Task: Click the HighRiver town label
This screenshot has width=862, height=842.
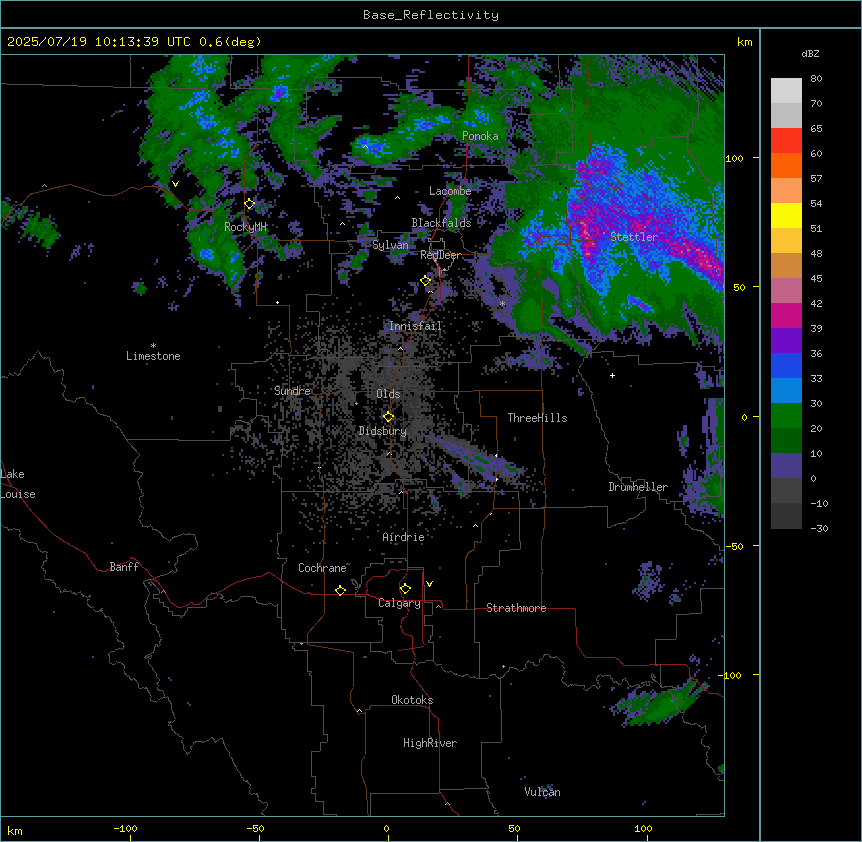Action: 430,743
